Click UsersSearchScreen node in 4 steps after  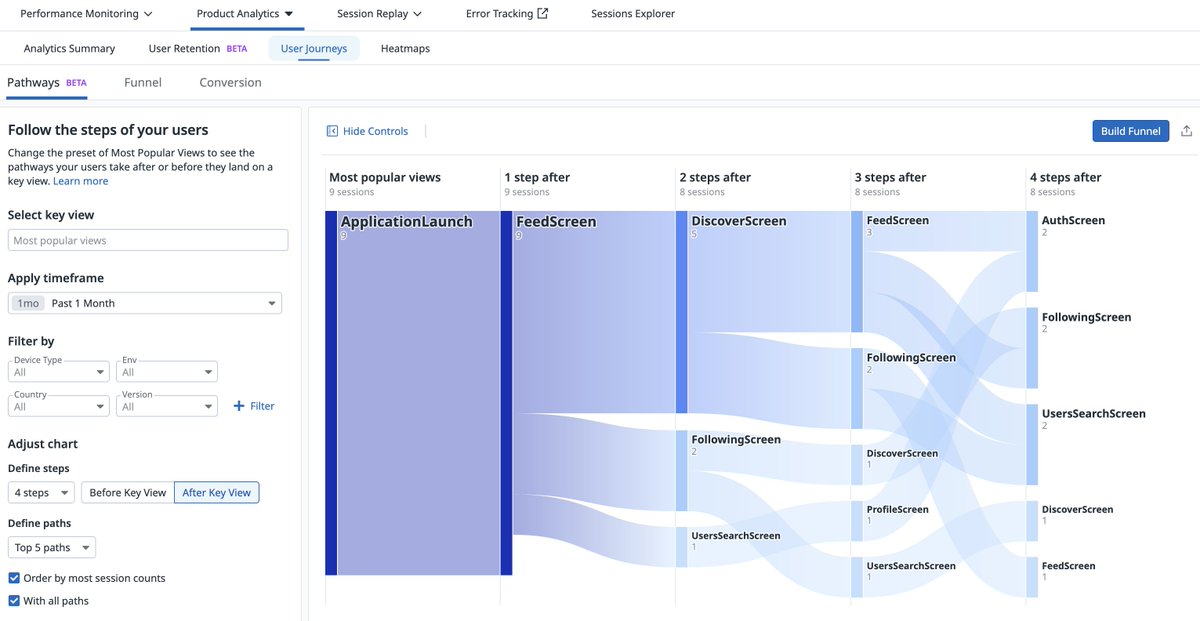click(1032, 445)
